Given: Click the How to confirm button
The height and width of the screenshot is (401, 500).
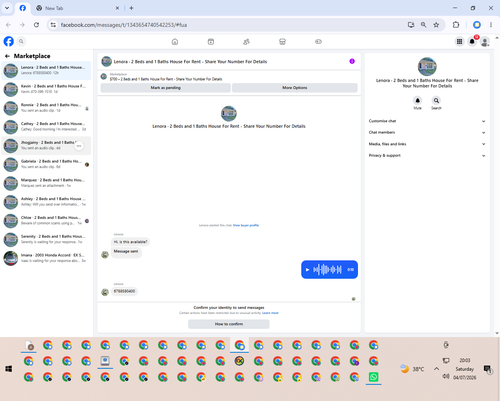Looking at the screenshot, I should (x=229, y=324).
